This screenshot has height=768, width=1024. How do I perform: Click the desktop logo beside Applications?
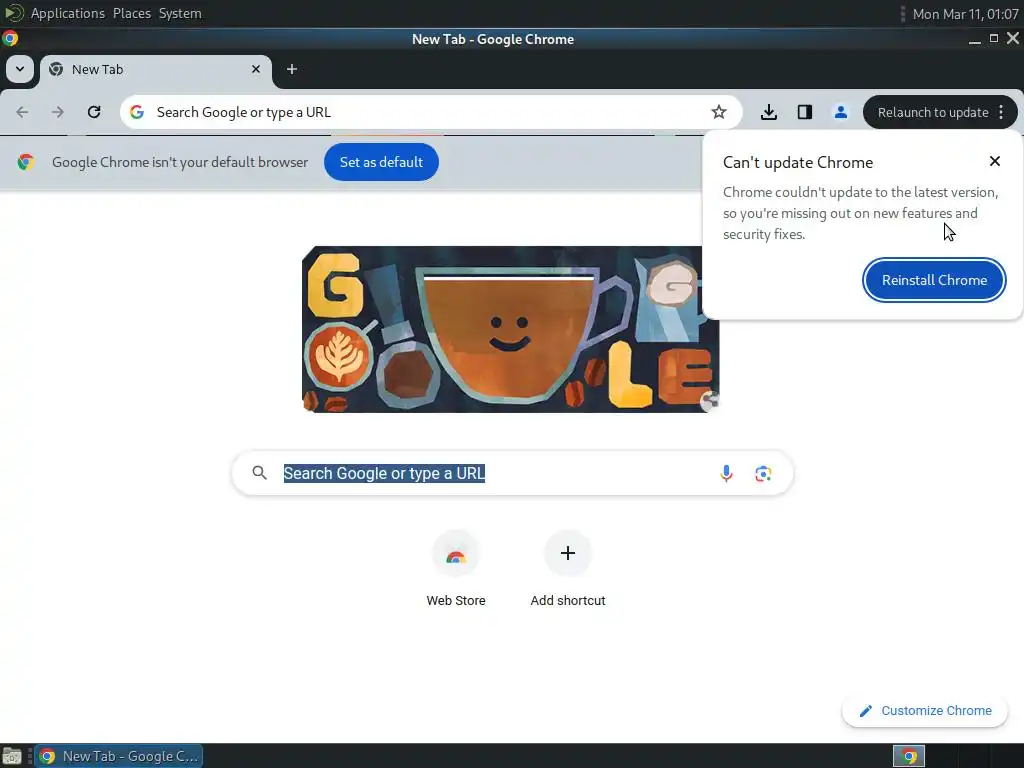(14, 13)
